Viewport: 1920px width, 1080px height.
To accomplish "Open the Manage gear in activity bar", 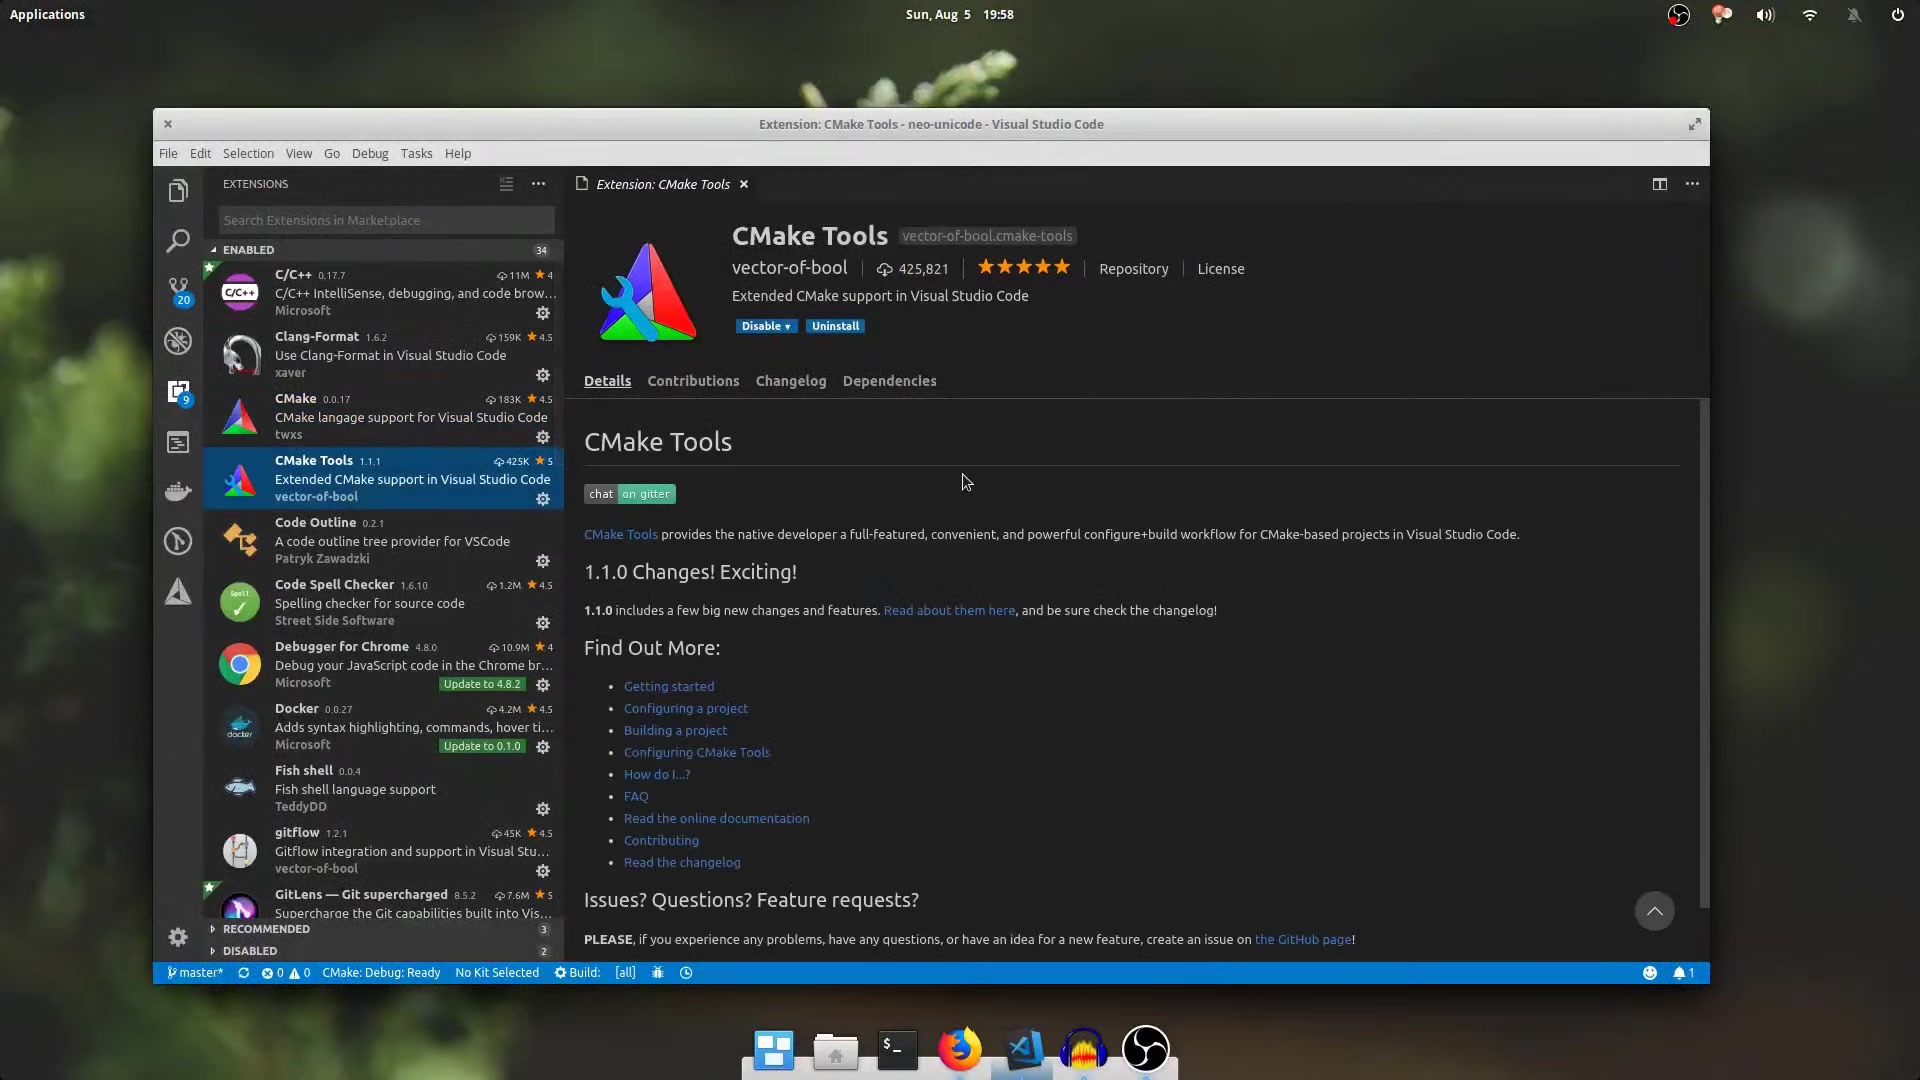I will [x=178, y=937].
